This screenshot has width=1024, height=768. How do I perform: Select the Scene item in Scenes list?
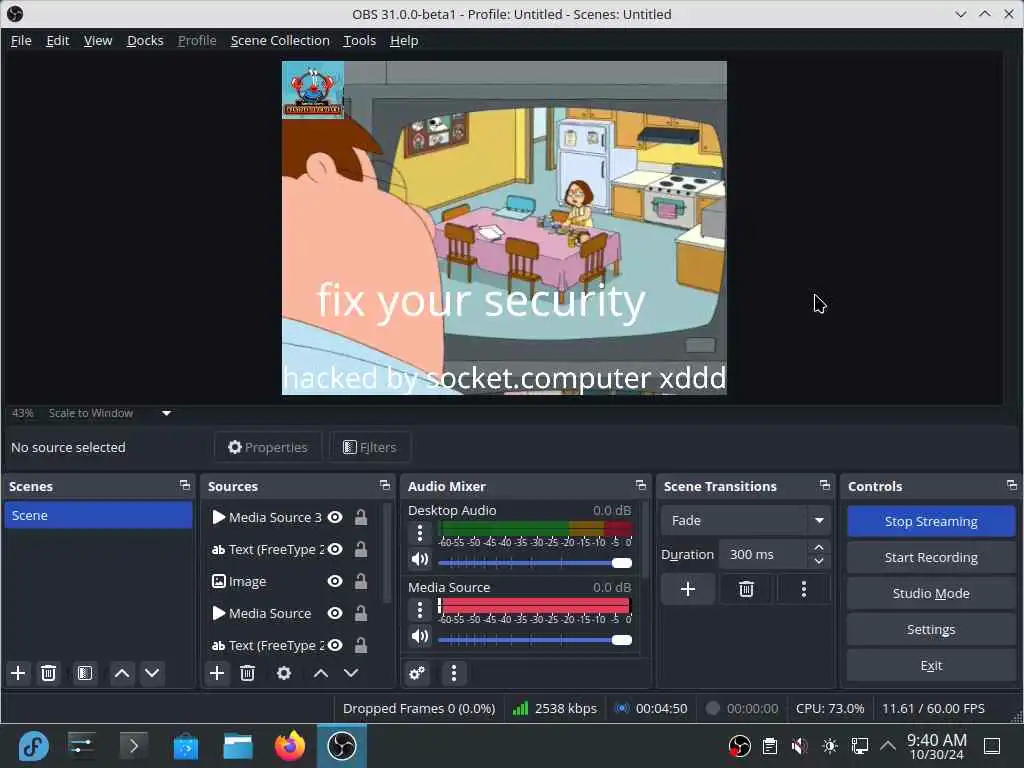coord(99,515)
